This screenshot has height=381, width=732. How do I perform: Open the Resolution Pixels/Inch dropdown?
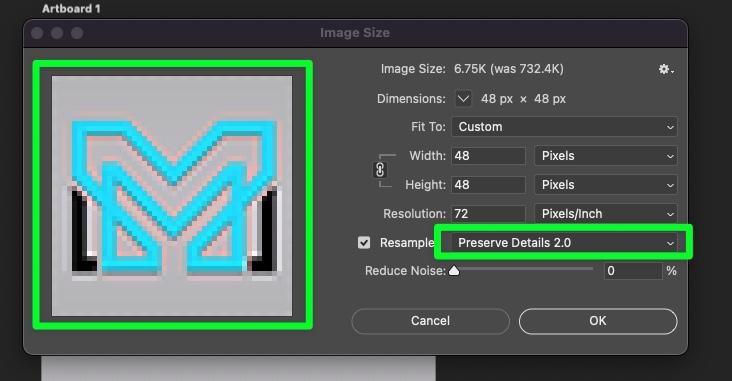coord(605,213)
